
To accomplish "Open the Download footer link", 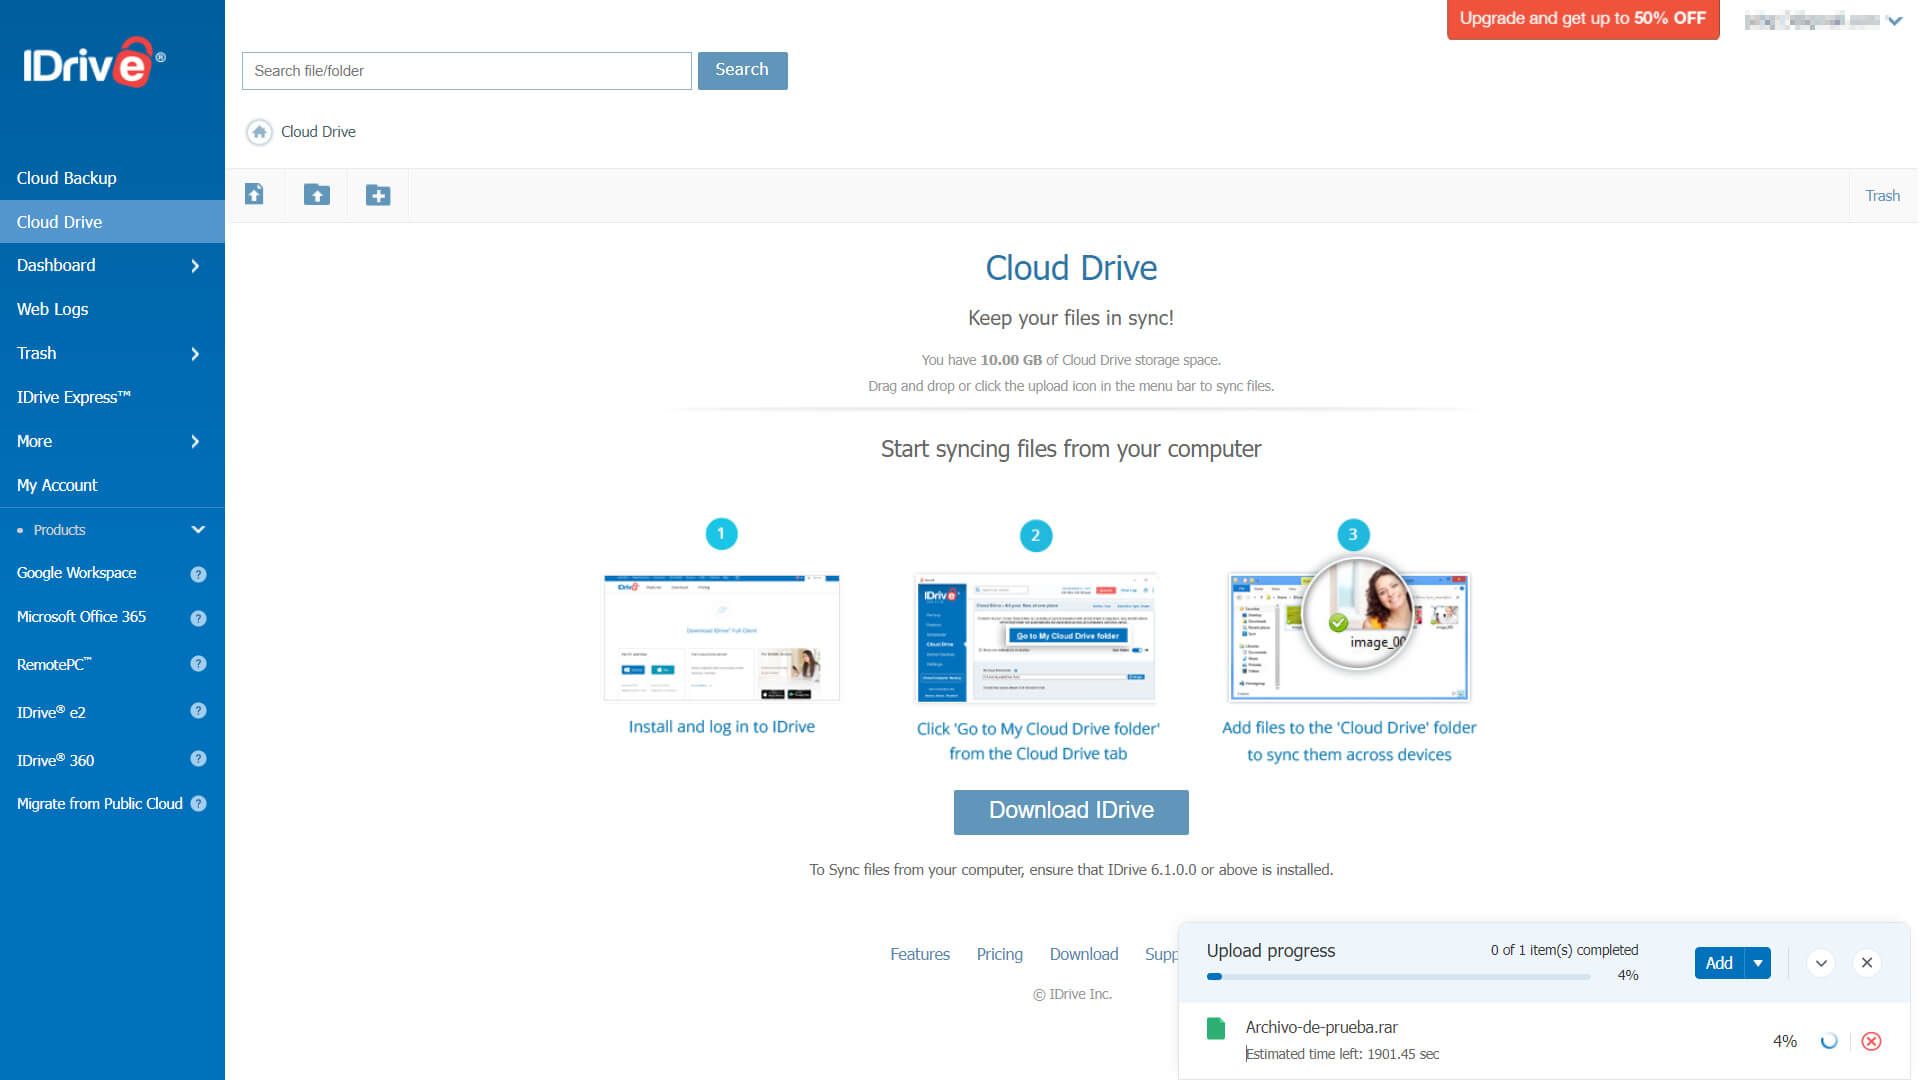I will click(1084, 954).
